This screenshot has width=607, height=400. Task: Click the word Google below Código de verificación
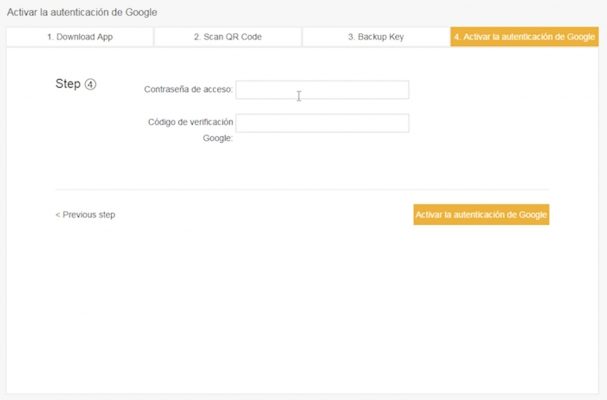tap(217, 139)
